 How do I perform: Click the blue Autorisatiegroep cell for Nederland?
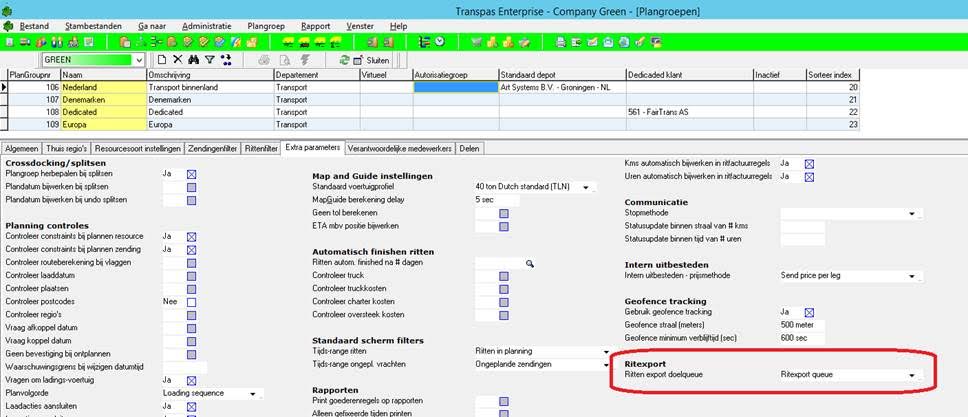453,87
